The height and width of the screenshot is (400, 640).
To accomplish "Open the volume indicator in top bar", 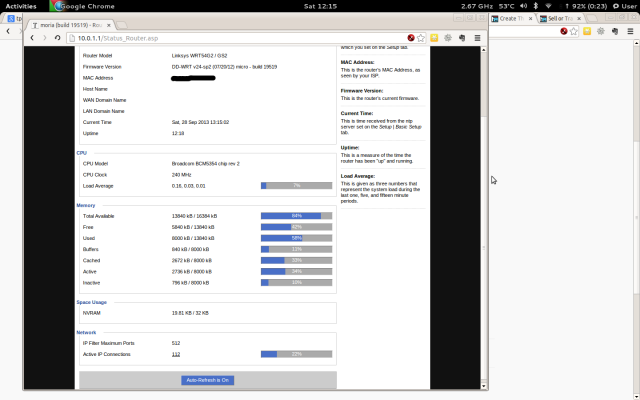I will point(524,6).
